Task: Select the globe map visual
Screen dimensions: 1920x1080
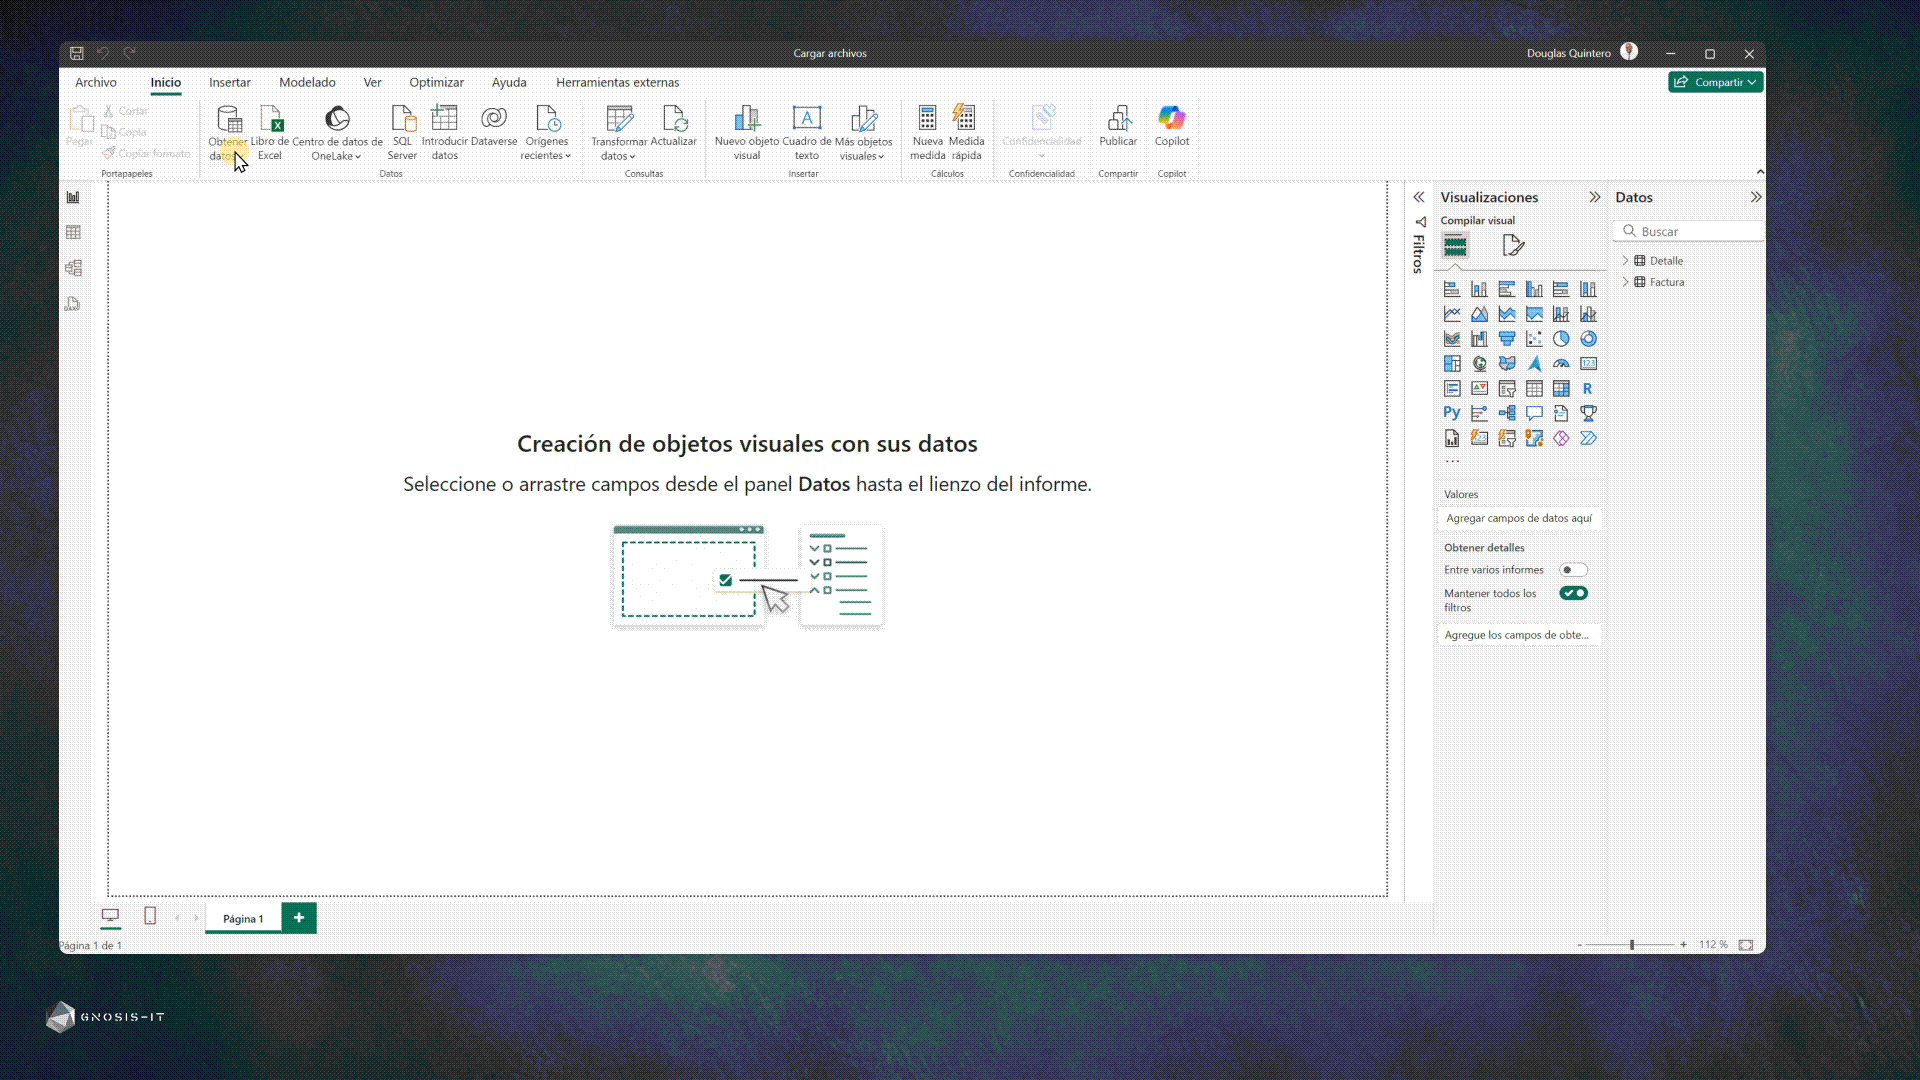Action: pos(1479,364)
